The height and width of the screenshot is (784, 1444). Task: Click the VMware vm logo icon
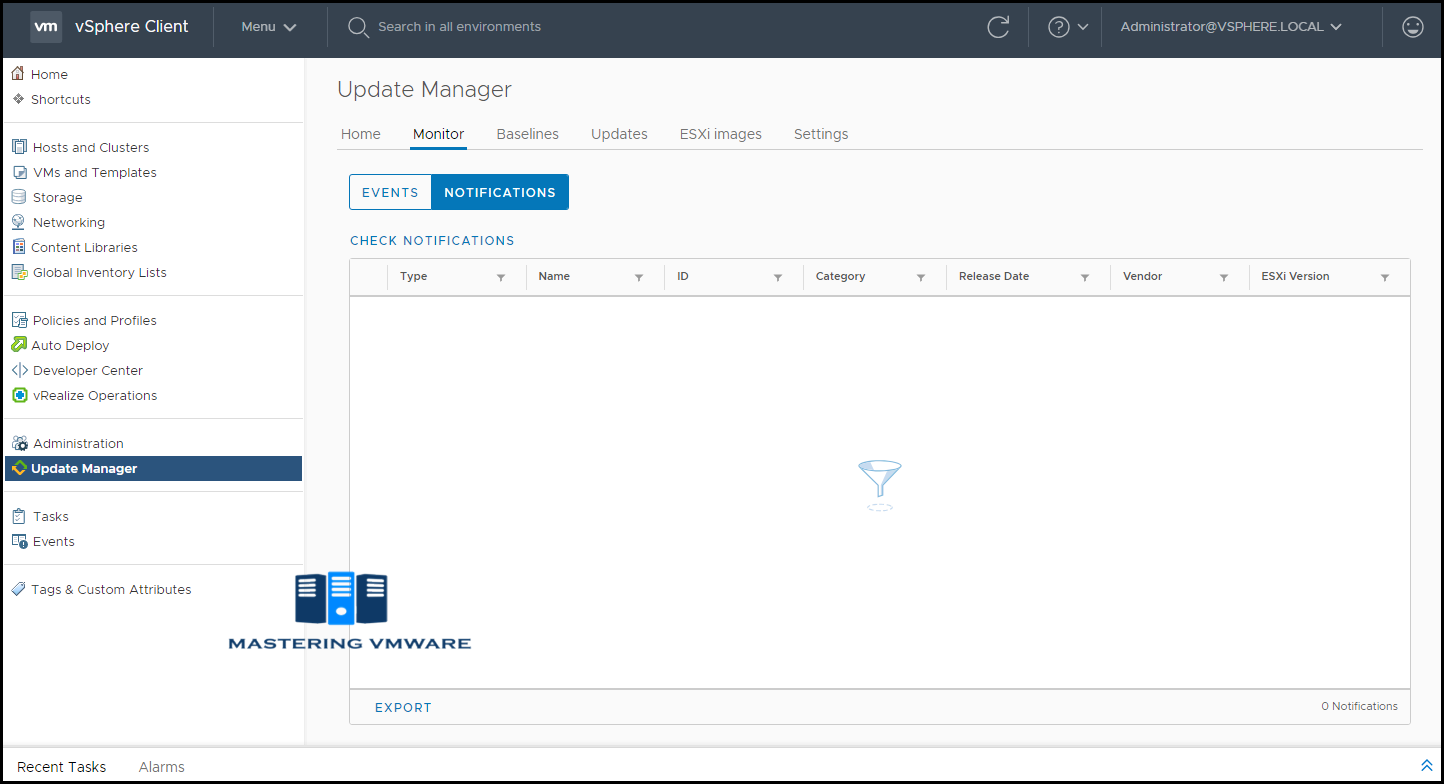47,27
